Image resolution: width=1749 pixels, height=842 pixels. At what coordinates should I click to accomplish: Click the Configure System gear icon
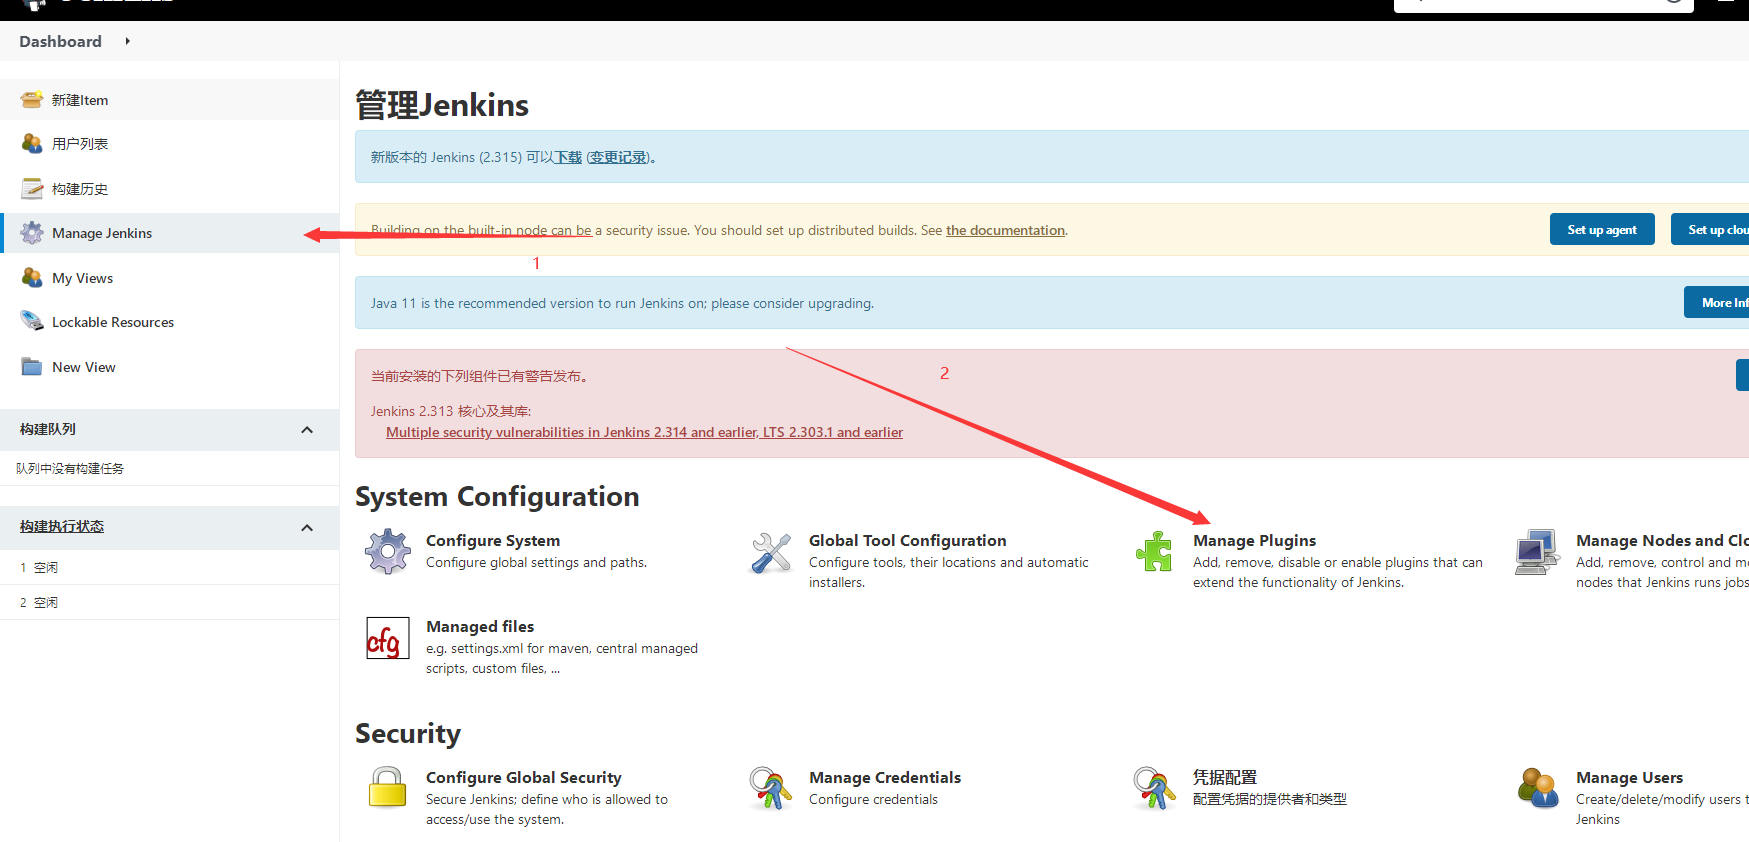[388, 551]
